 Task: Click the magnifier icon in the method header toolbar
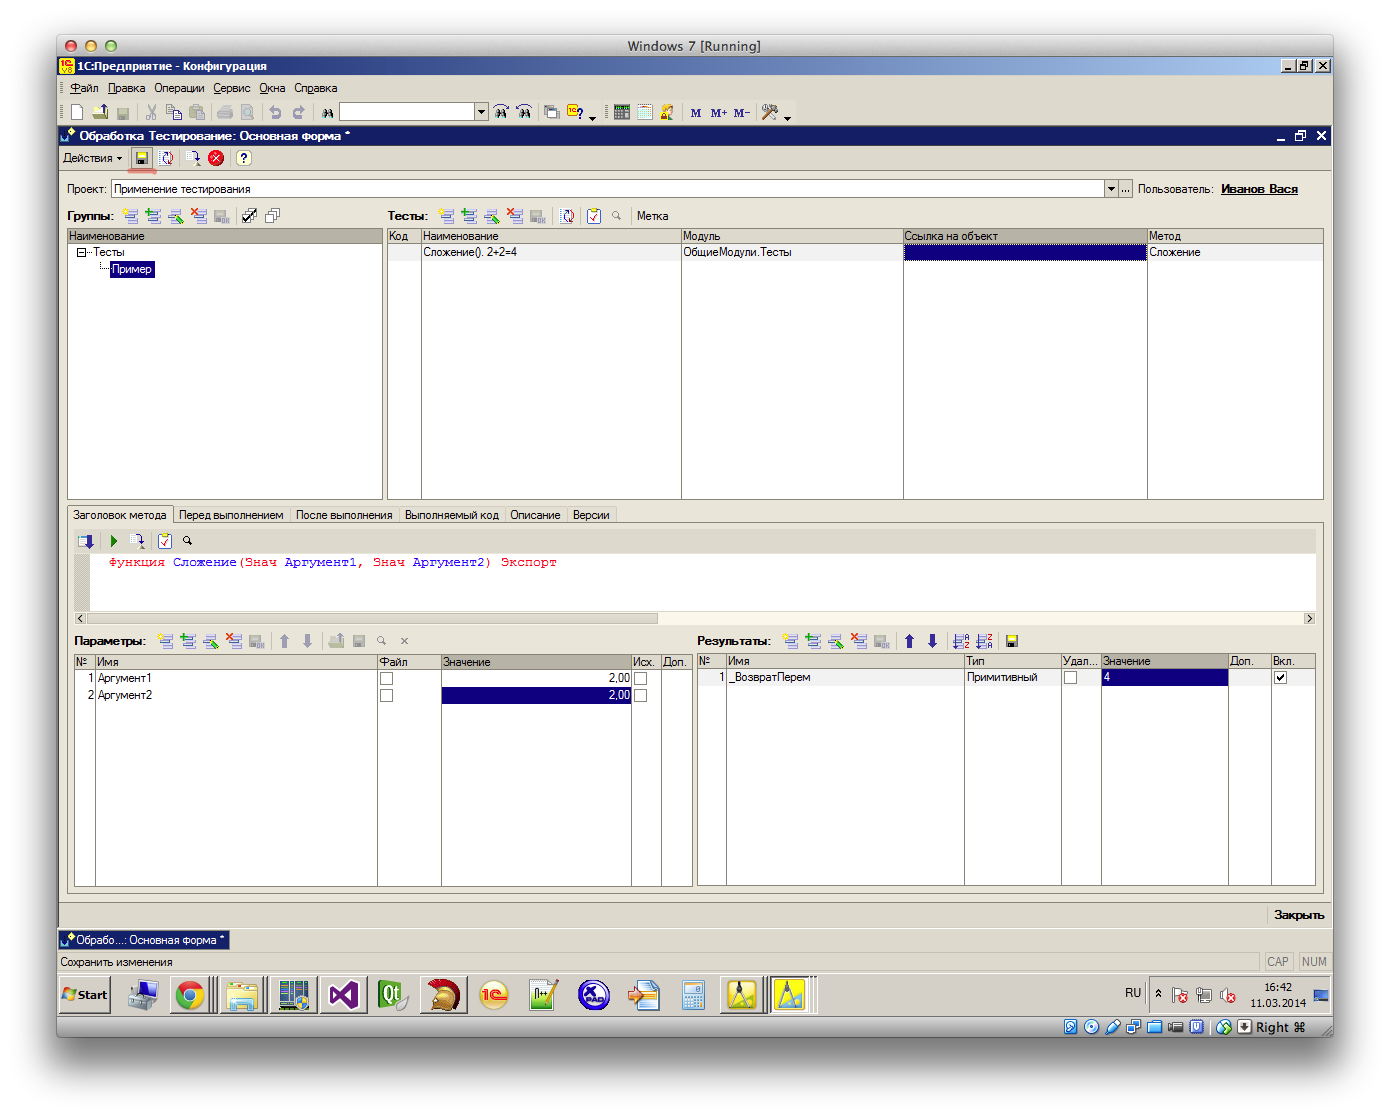tap(187, 541)
